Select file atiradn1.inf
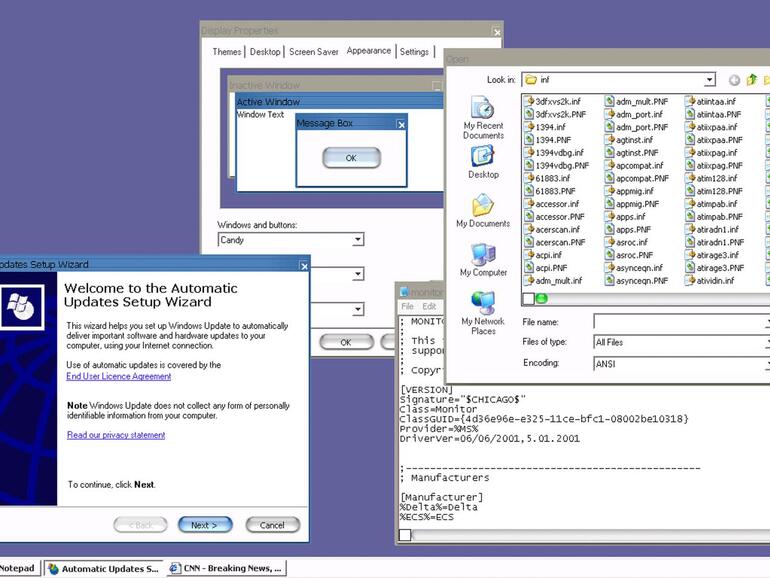This screenshot has width=770, height=578. [x=712, y=229]
